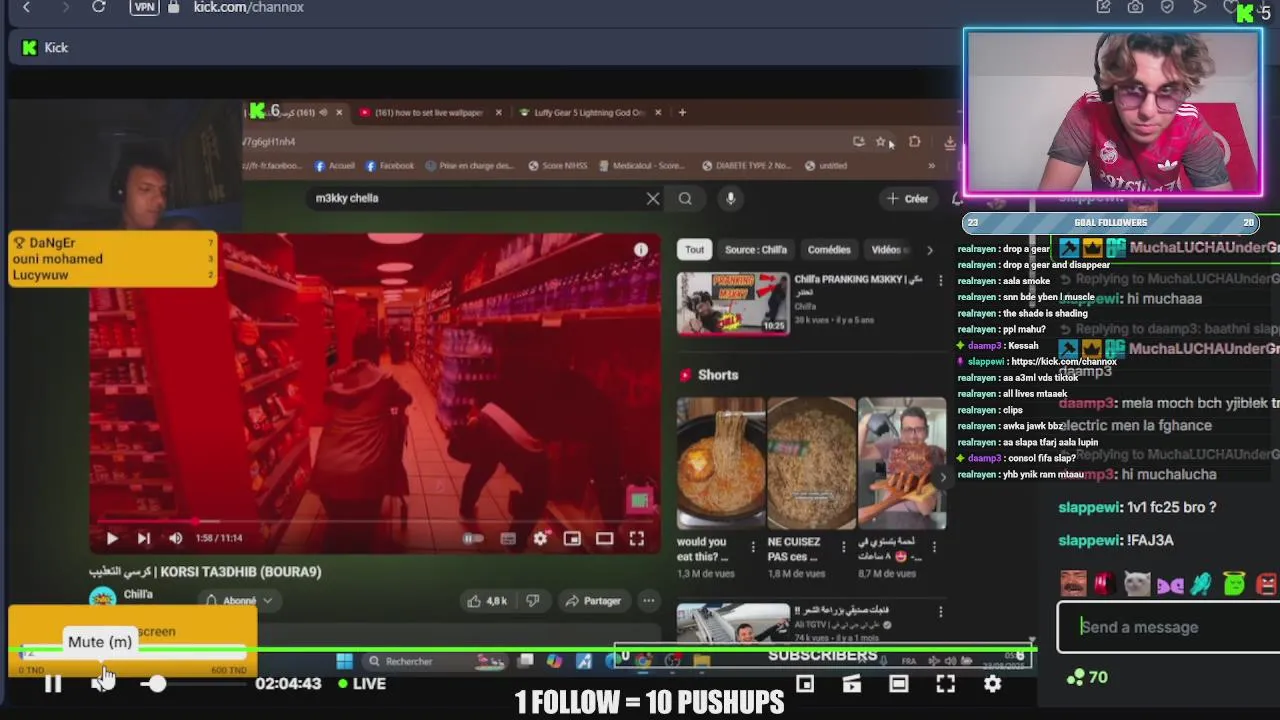Screen dimensions: 1280x720
Task: Focus the Send a message chat box
Action: tap(1168, 627)
